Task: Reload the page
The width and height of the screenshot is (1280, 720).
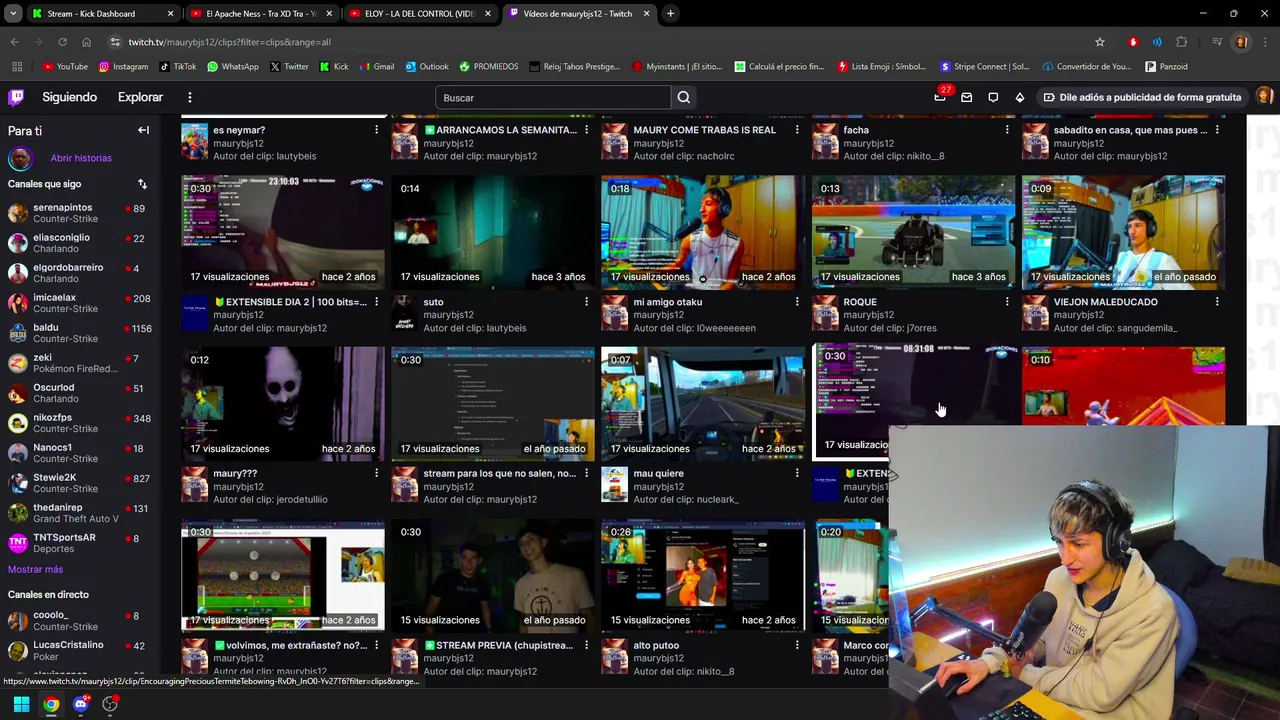Action: tap(62, 42)
